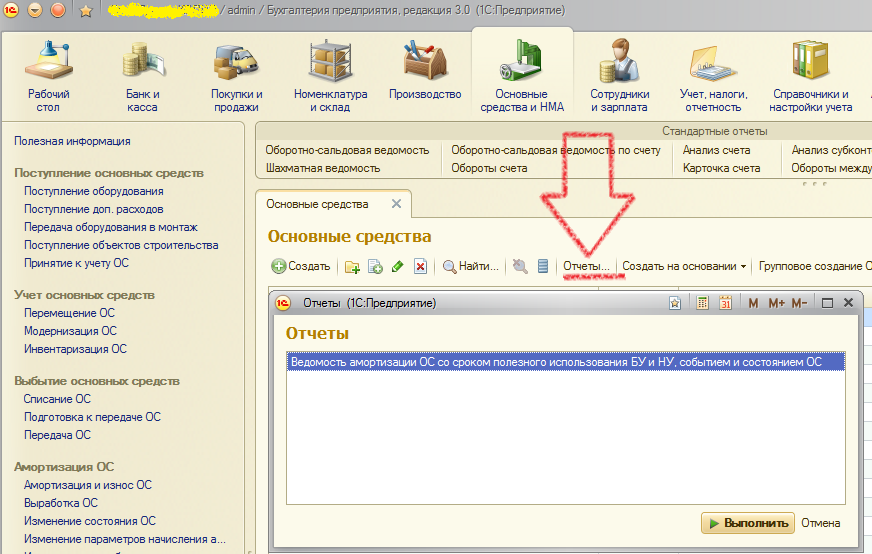Open the Банк и касса section
Viewport: 872px width, 554px height.
(143, 77)
